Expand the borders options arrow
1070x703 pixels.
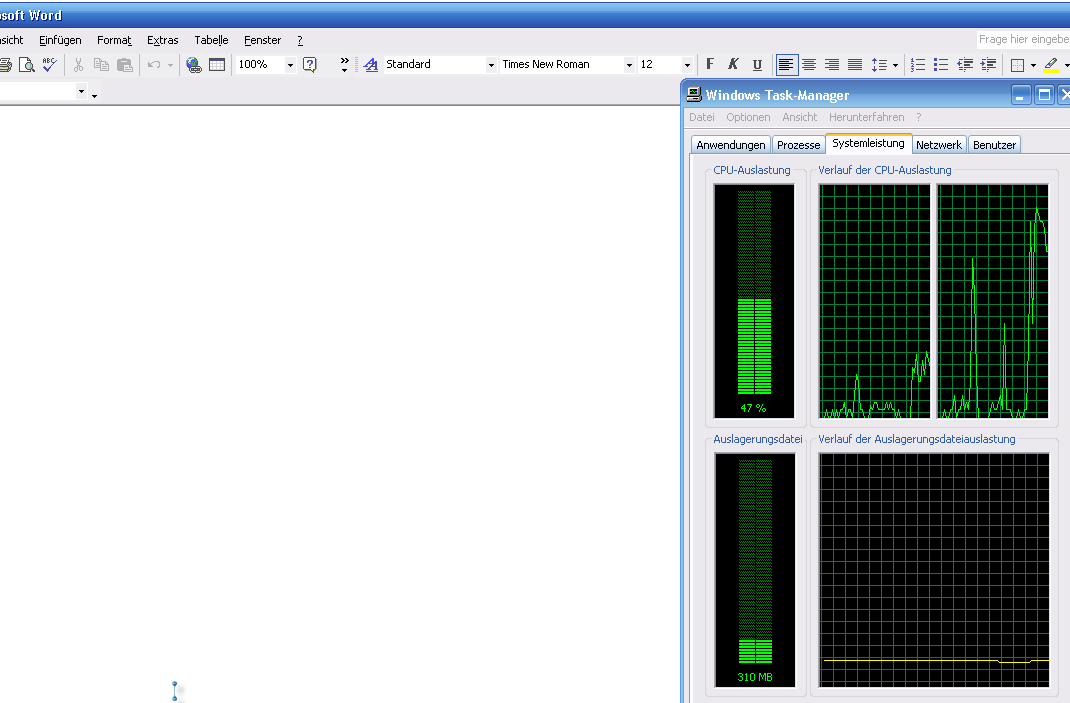coord(1033,66)
